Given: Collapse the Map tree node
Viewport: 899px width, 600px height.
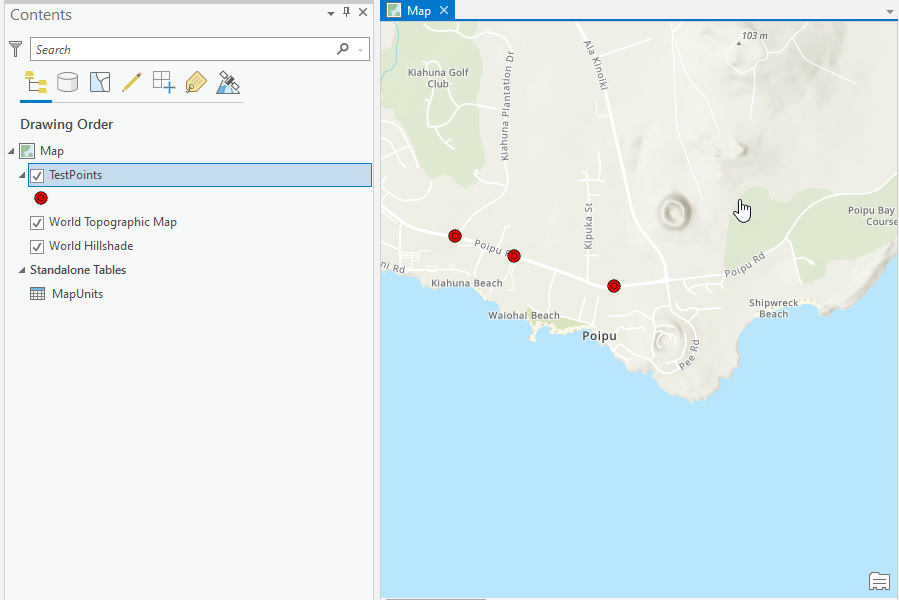Looking at the screenshot, I should (11, 151).
